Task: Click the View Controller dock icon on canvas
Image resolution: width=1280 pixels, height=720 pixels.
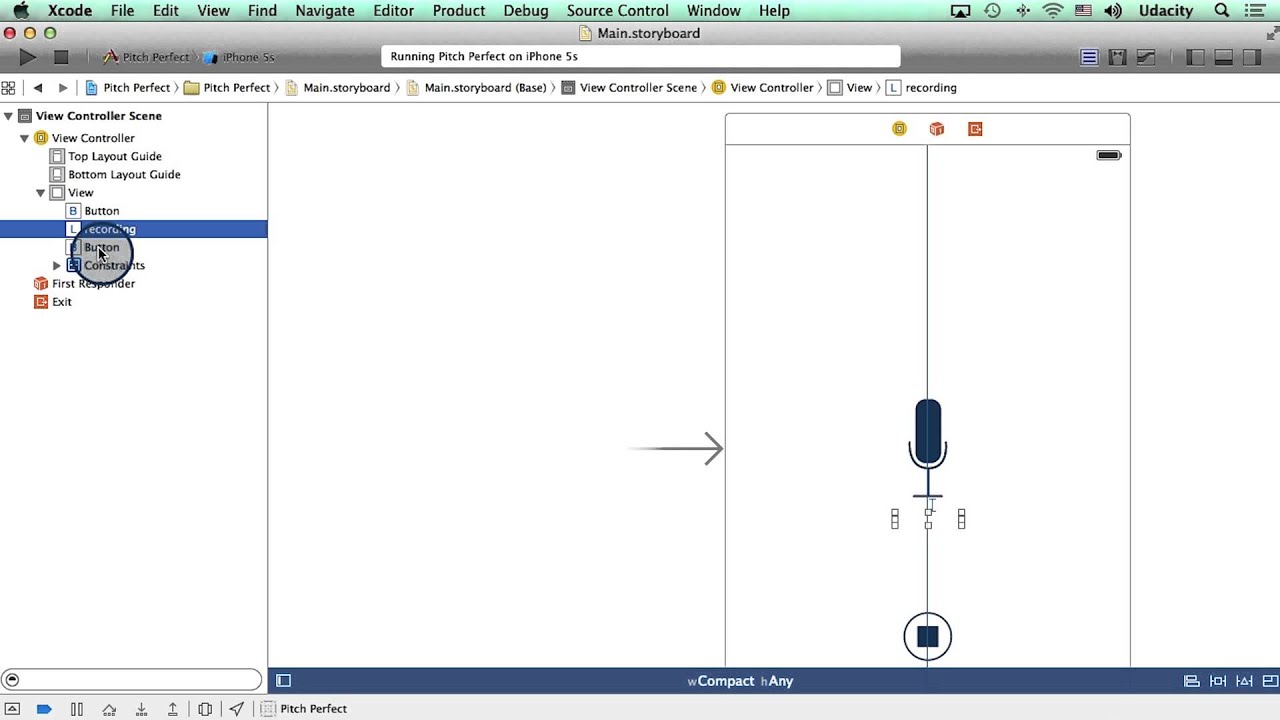Action: (x=899, y=129)
